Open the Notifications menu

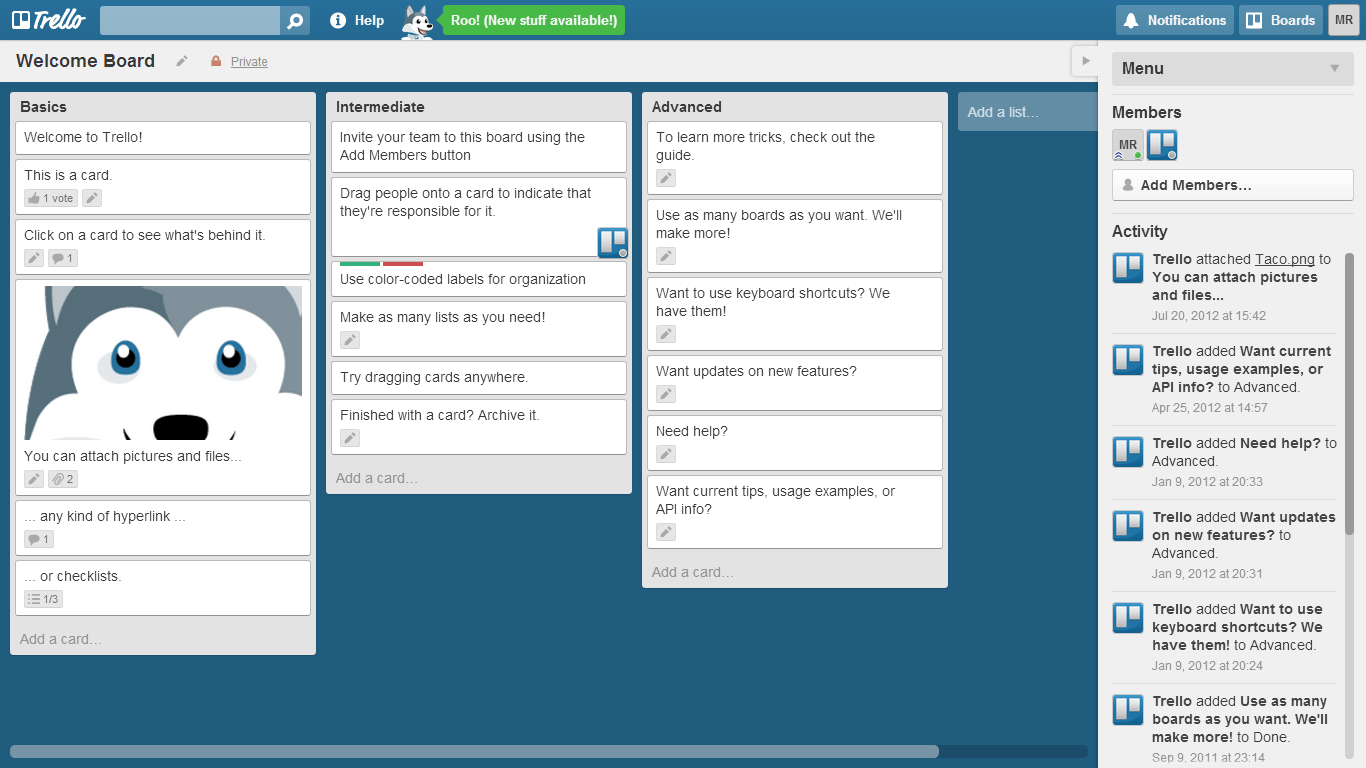(x=1174, y=20)
